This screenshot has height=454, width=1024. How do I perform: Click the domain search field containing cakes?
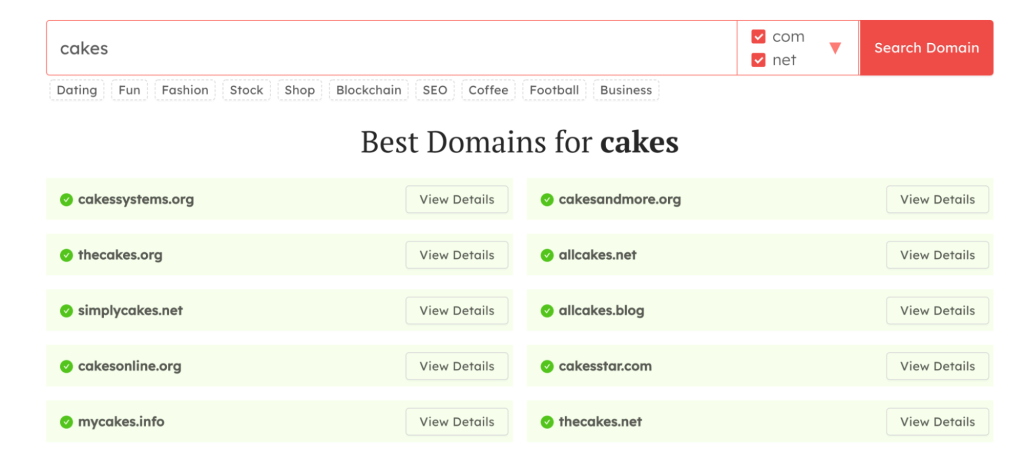coord(390,48)
